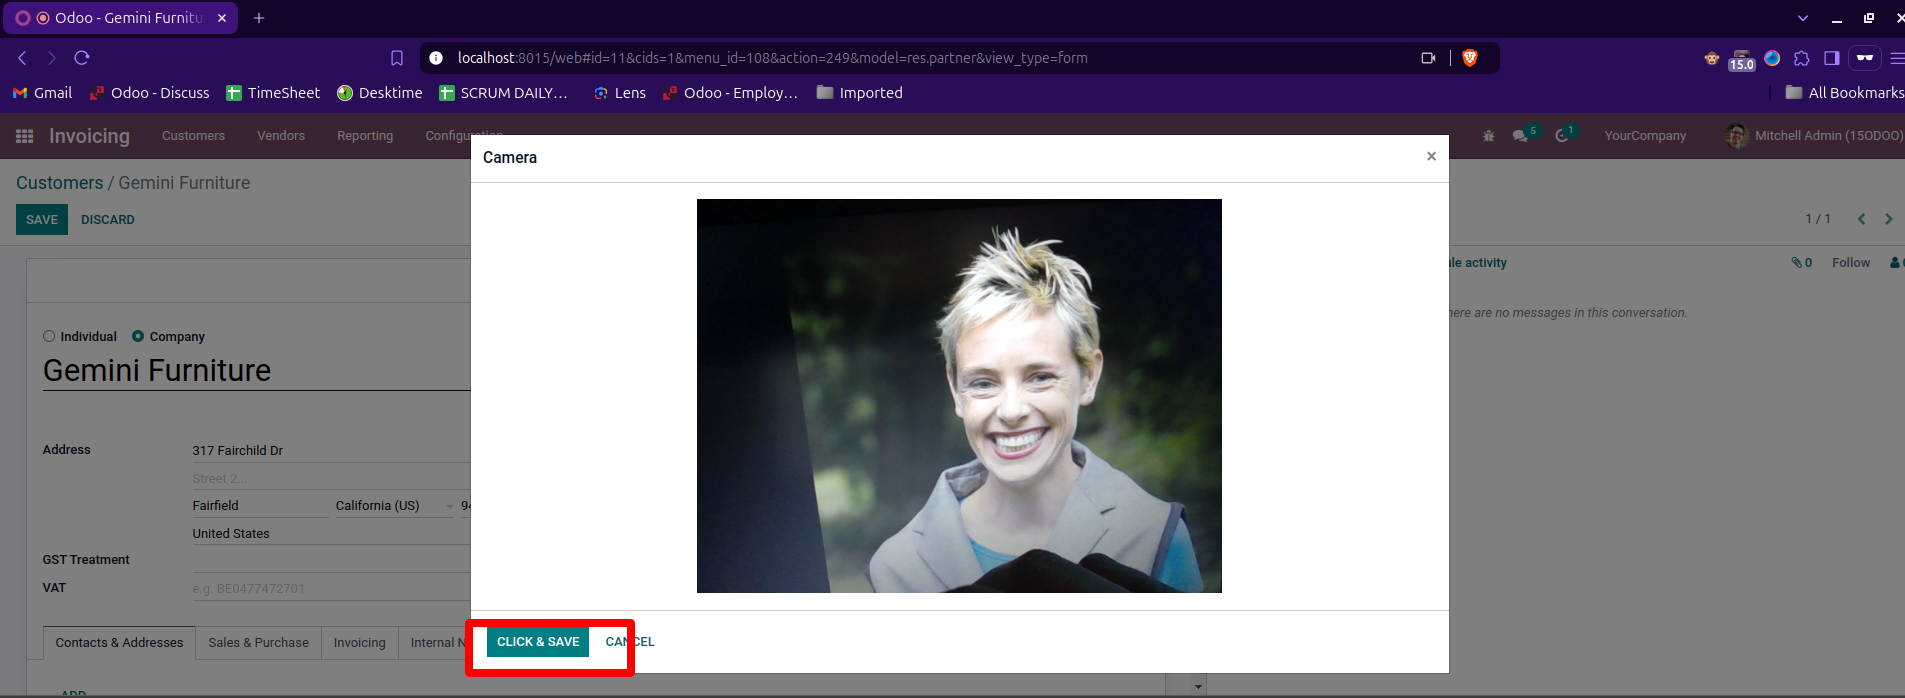
Task: Open the Odoo debug bug icon
Action: [1489, 136]
